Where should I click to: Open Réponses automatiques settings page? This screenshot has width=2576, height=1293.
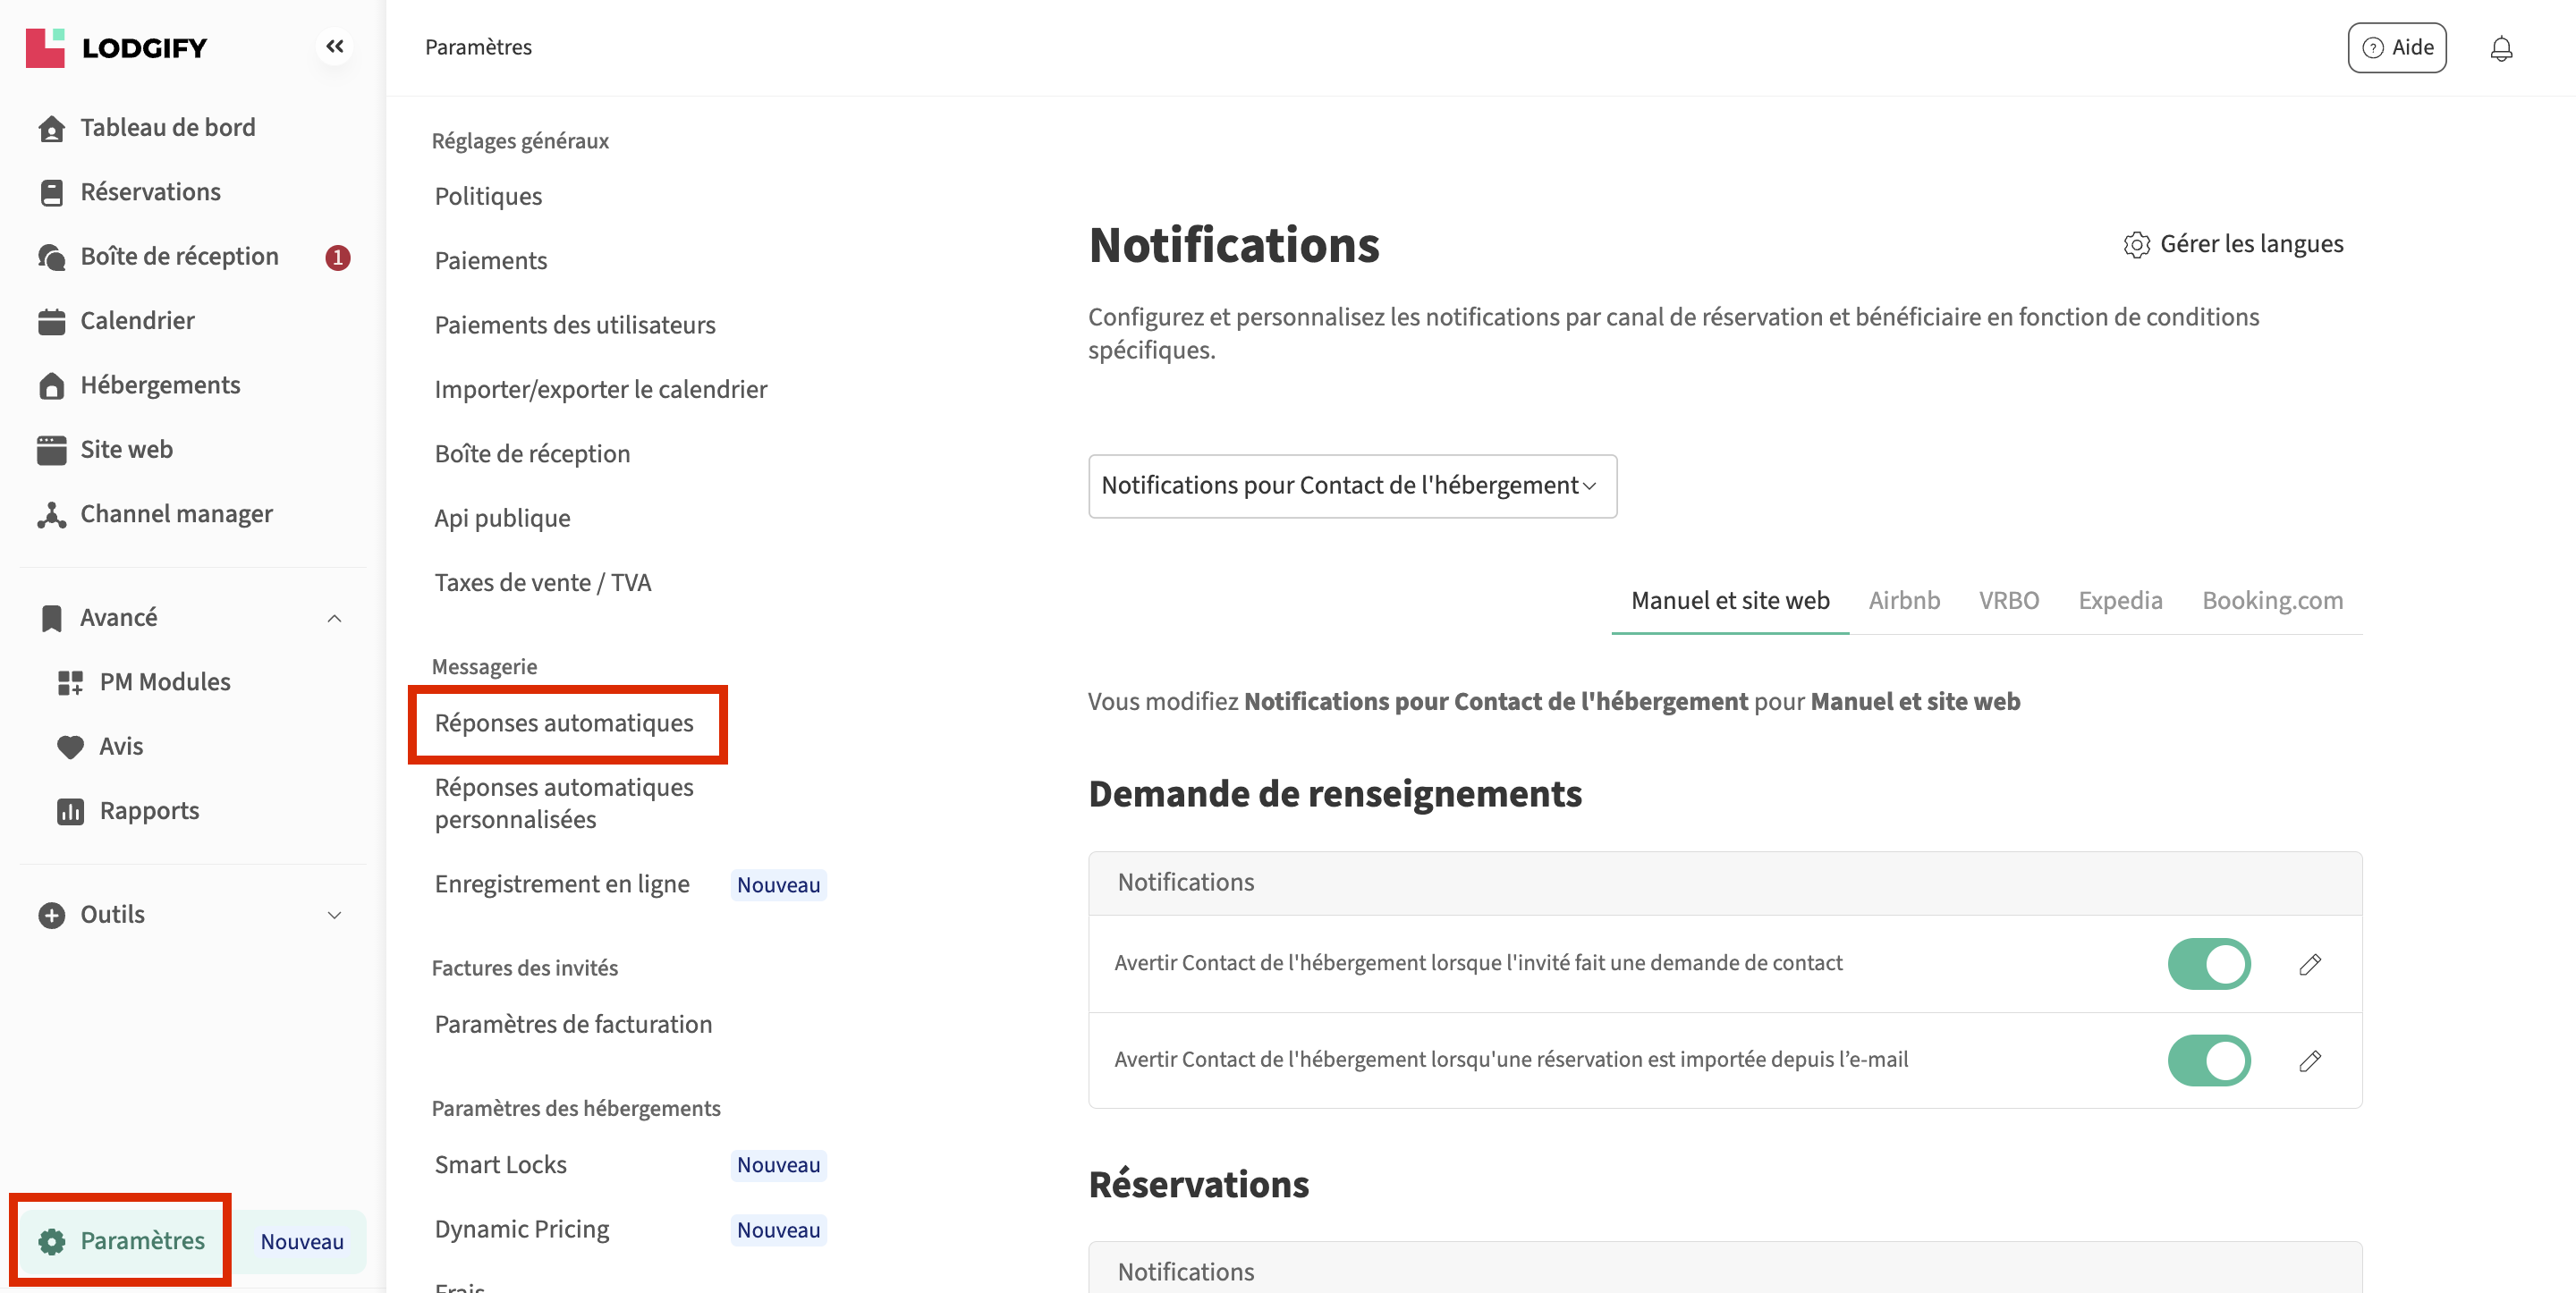pos(564,723)
